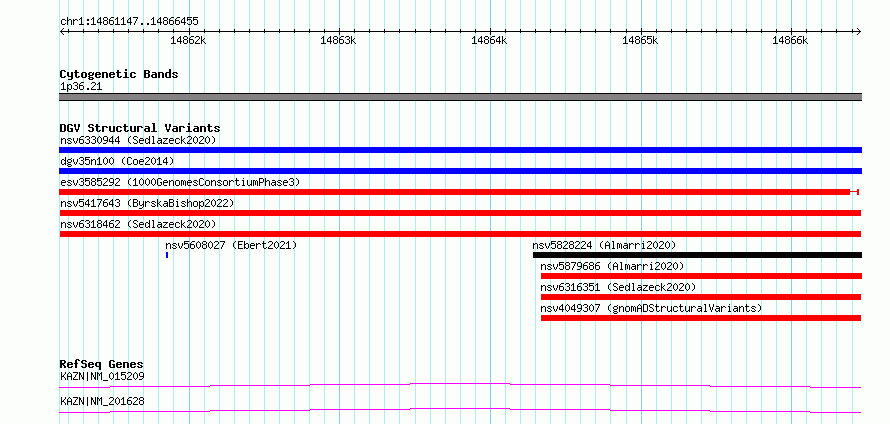Open the KAZN|NM_201628 gene label
890x424 pixels.
(102, 401)
